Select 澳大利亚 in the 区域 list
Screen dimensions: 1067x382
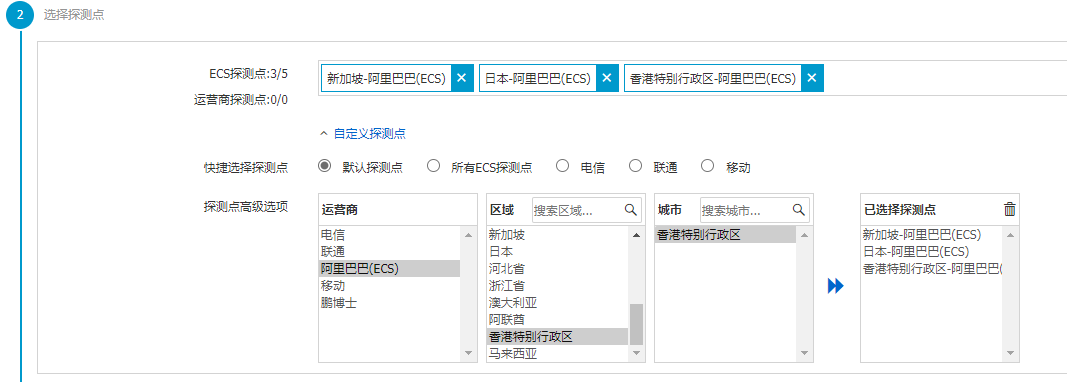tap(558, 303)
